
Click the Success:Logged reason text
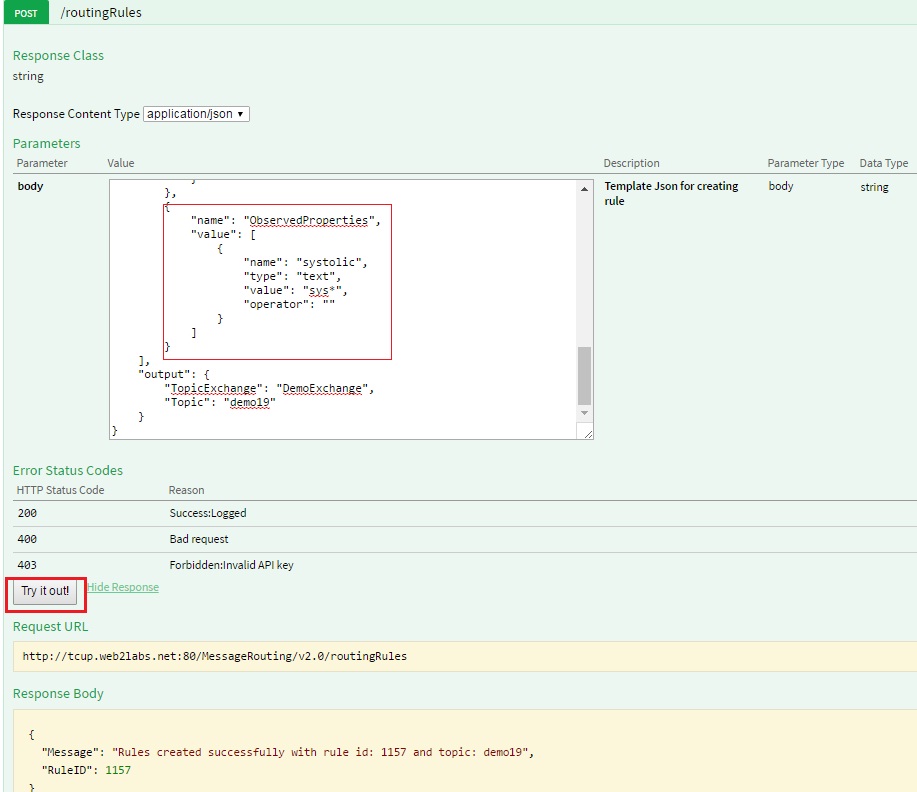click(208, 513)
